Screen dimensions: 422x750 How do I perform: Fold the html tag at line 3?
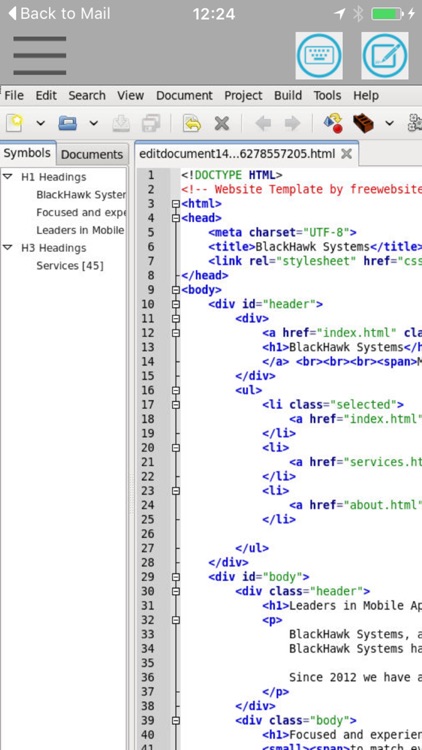(176, 204)
